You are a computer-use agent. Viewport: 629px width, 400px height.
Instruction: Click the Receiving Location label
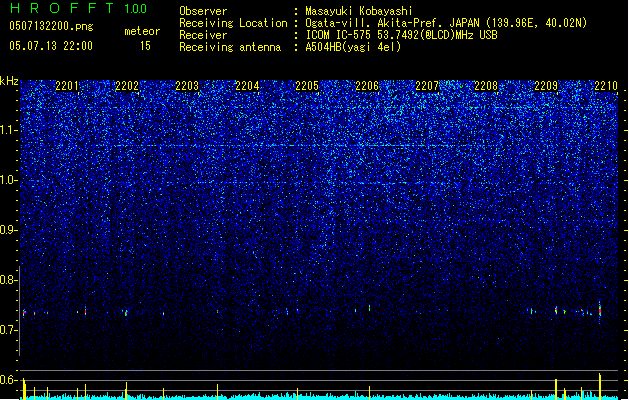[x=233, y=23]
